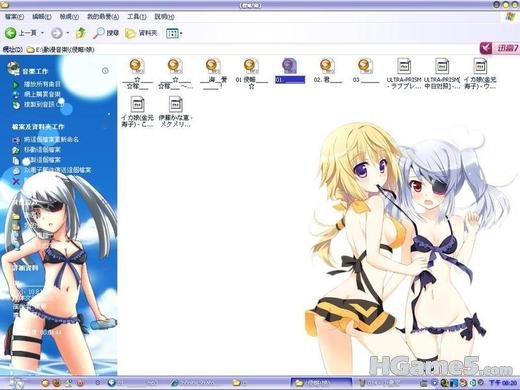Image resolution: width=520 pixels, height=390 pixels.
Task: Open the 檔案(F) menu
Action: (x=14, y=16)
